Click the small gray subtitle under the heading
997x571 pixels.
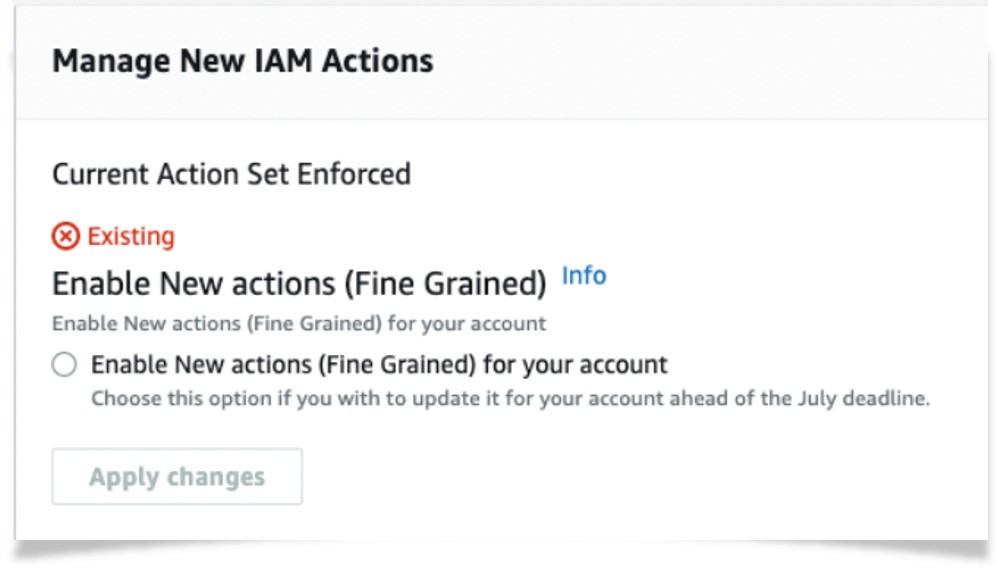pyautogui.click(x=299, y=324)
